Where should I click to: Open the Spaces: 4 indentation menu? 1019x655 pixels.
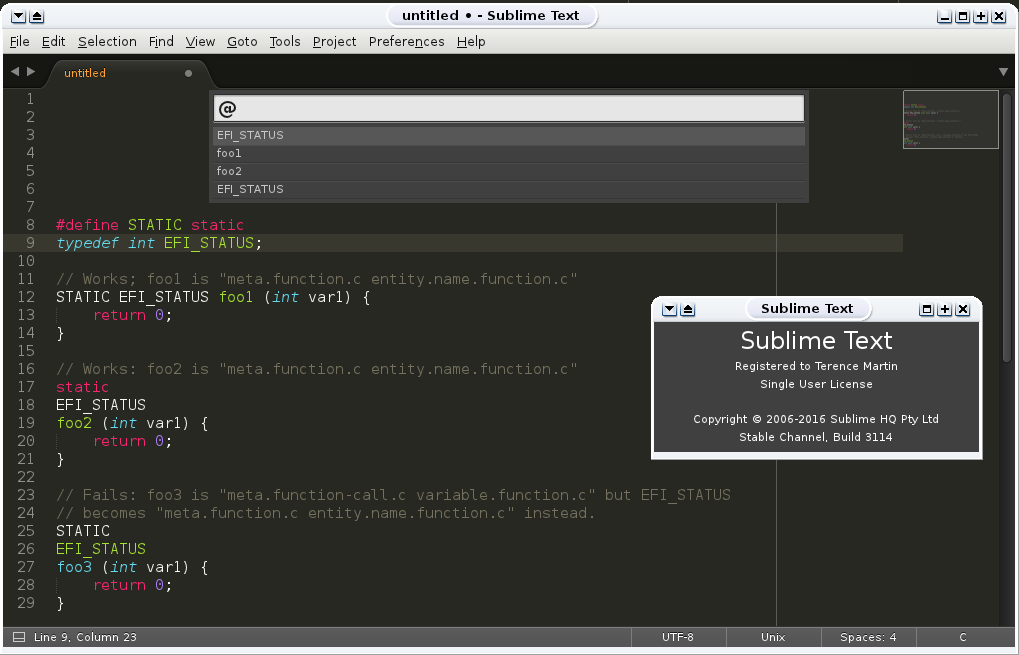868,637
